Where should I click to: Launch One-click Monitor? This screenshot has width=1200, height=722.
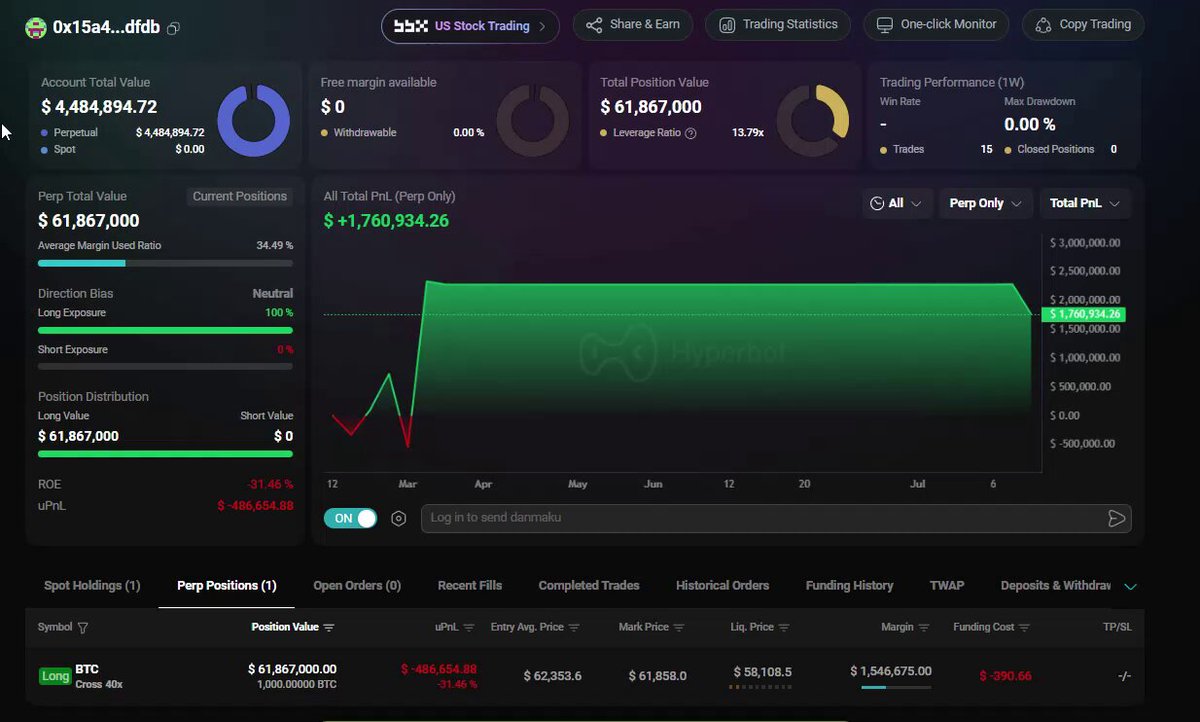[x=936, y=25]
